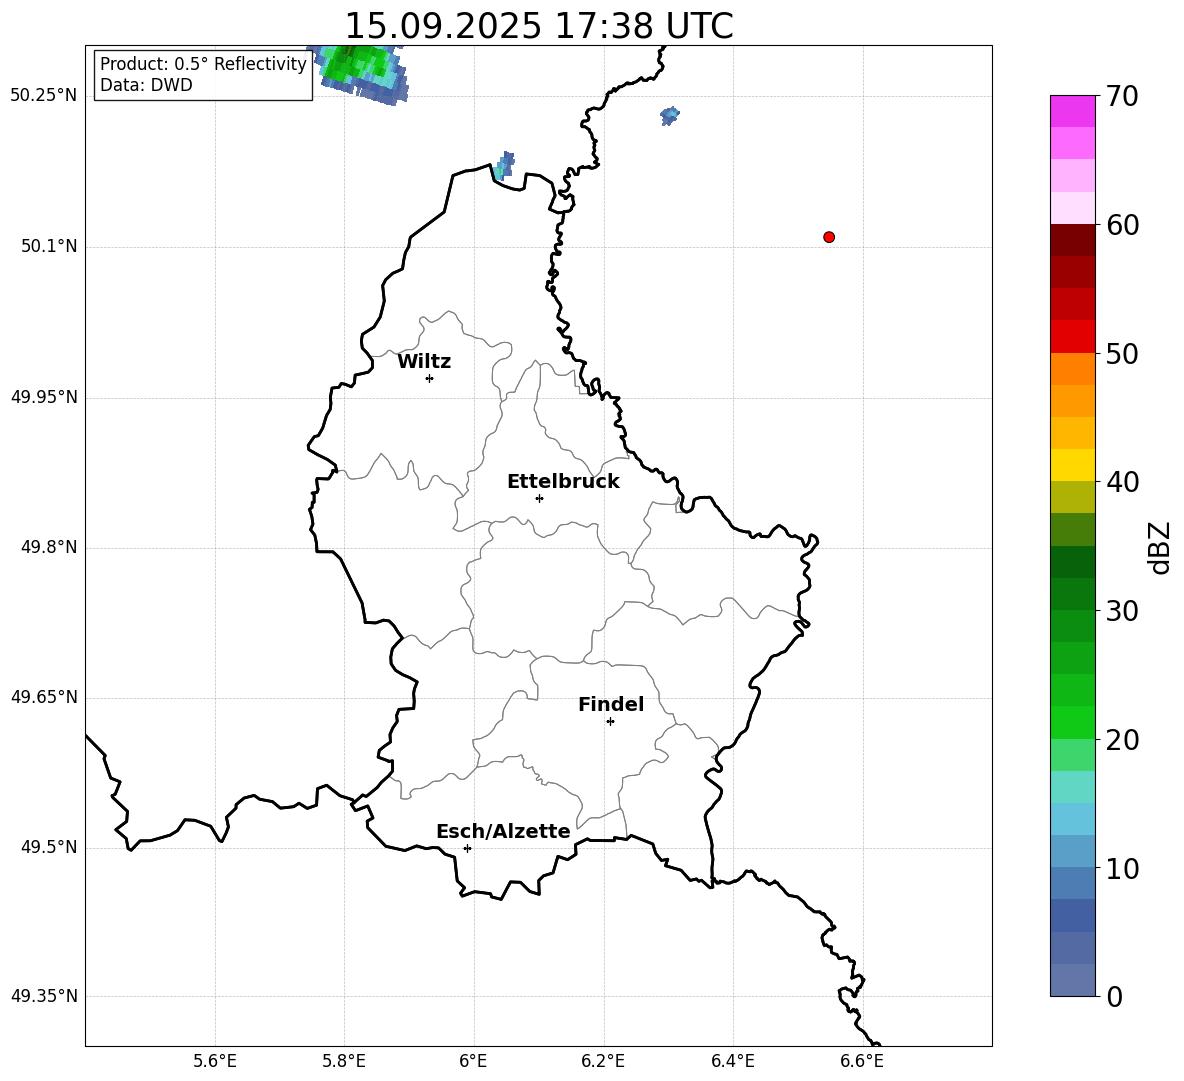Click the 5.8°E longitude label
This screenshot has width=1184, height=1081.
tap(344, 1061)
